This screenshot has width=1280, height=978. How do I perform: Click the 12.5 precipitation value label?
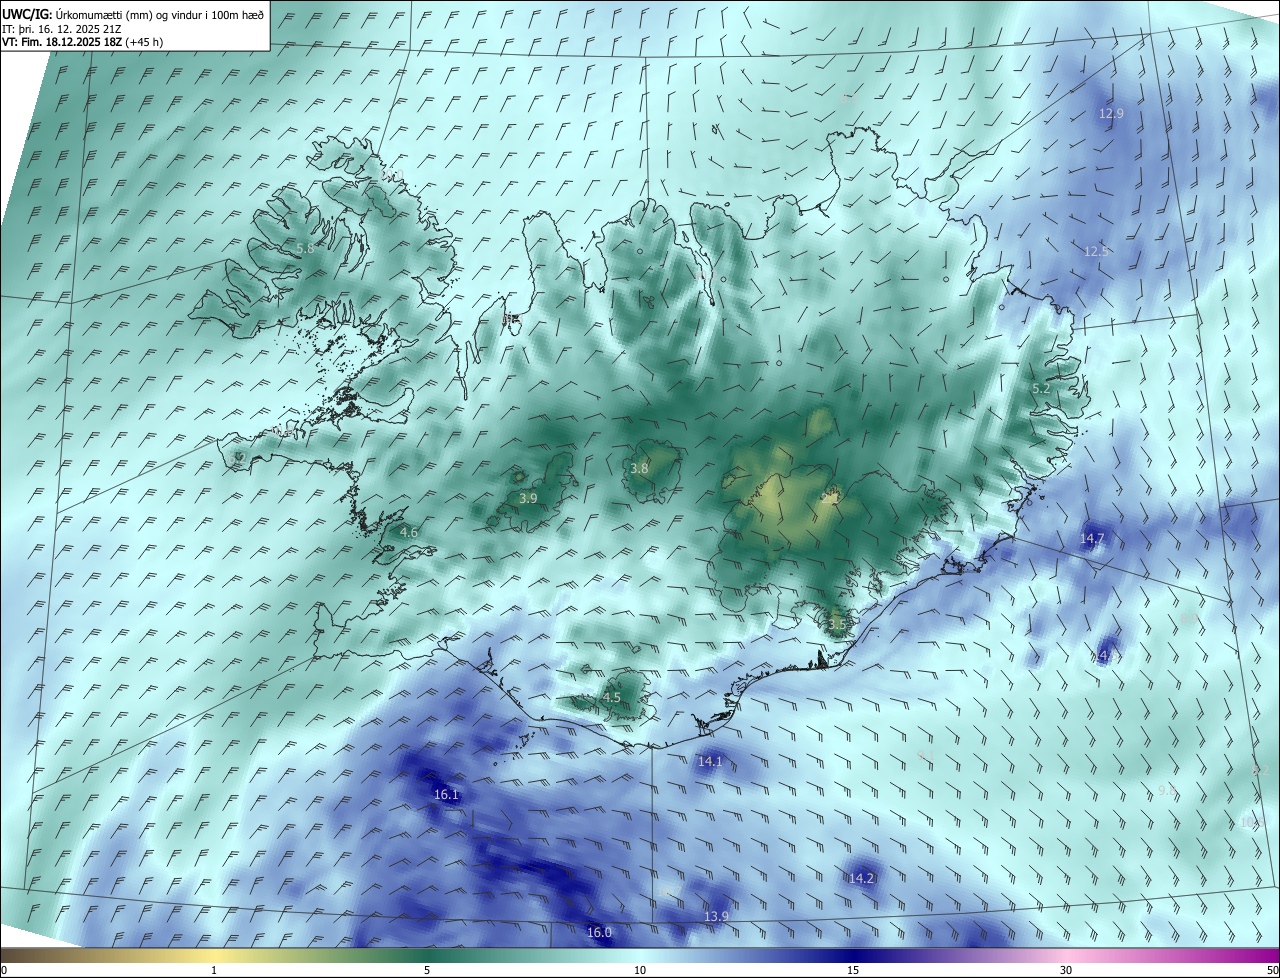1096,251
